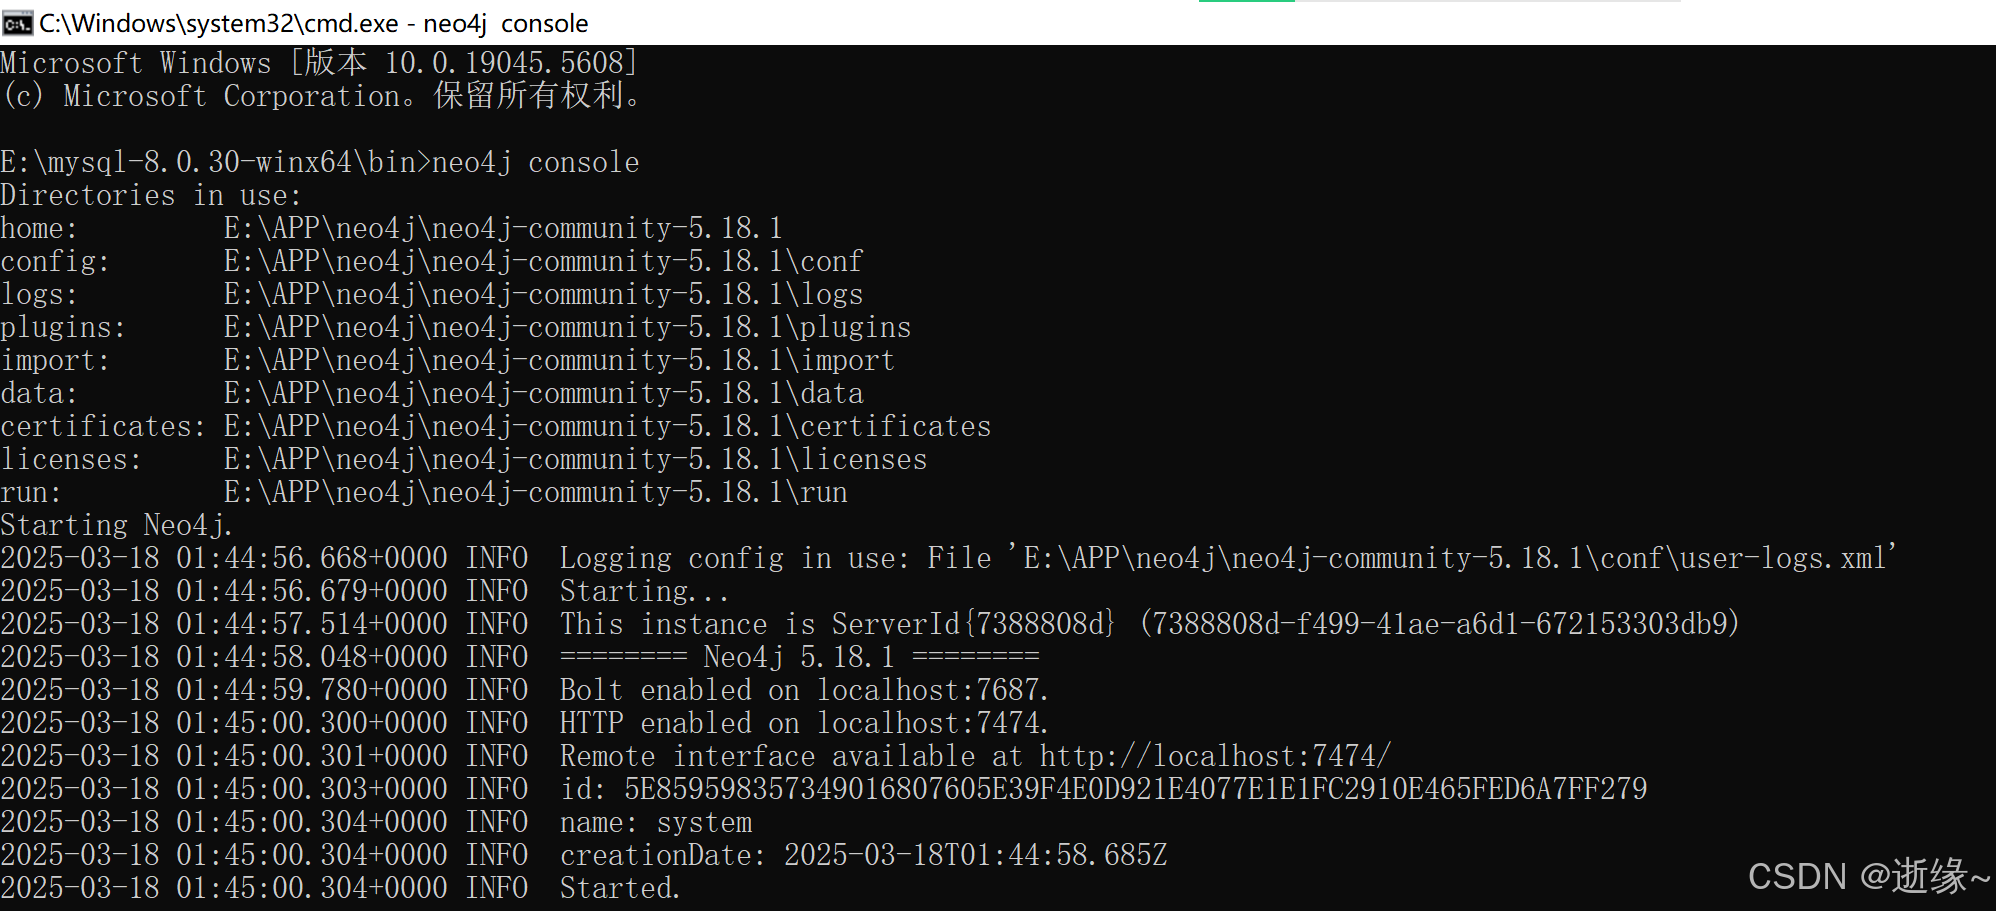Select the import directory path
The width and height of the screenshot is (1996, 911).
tap(559, 360)
